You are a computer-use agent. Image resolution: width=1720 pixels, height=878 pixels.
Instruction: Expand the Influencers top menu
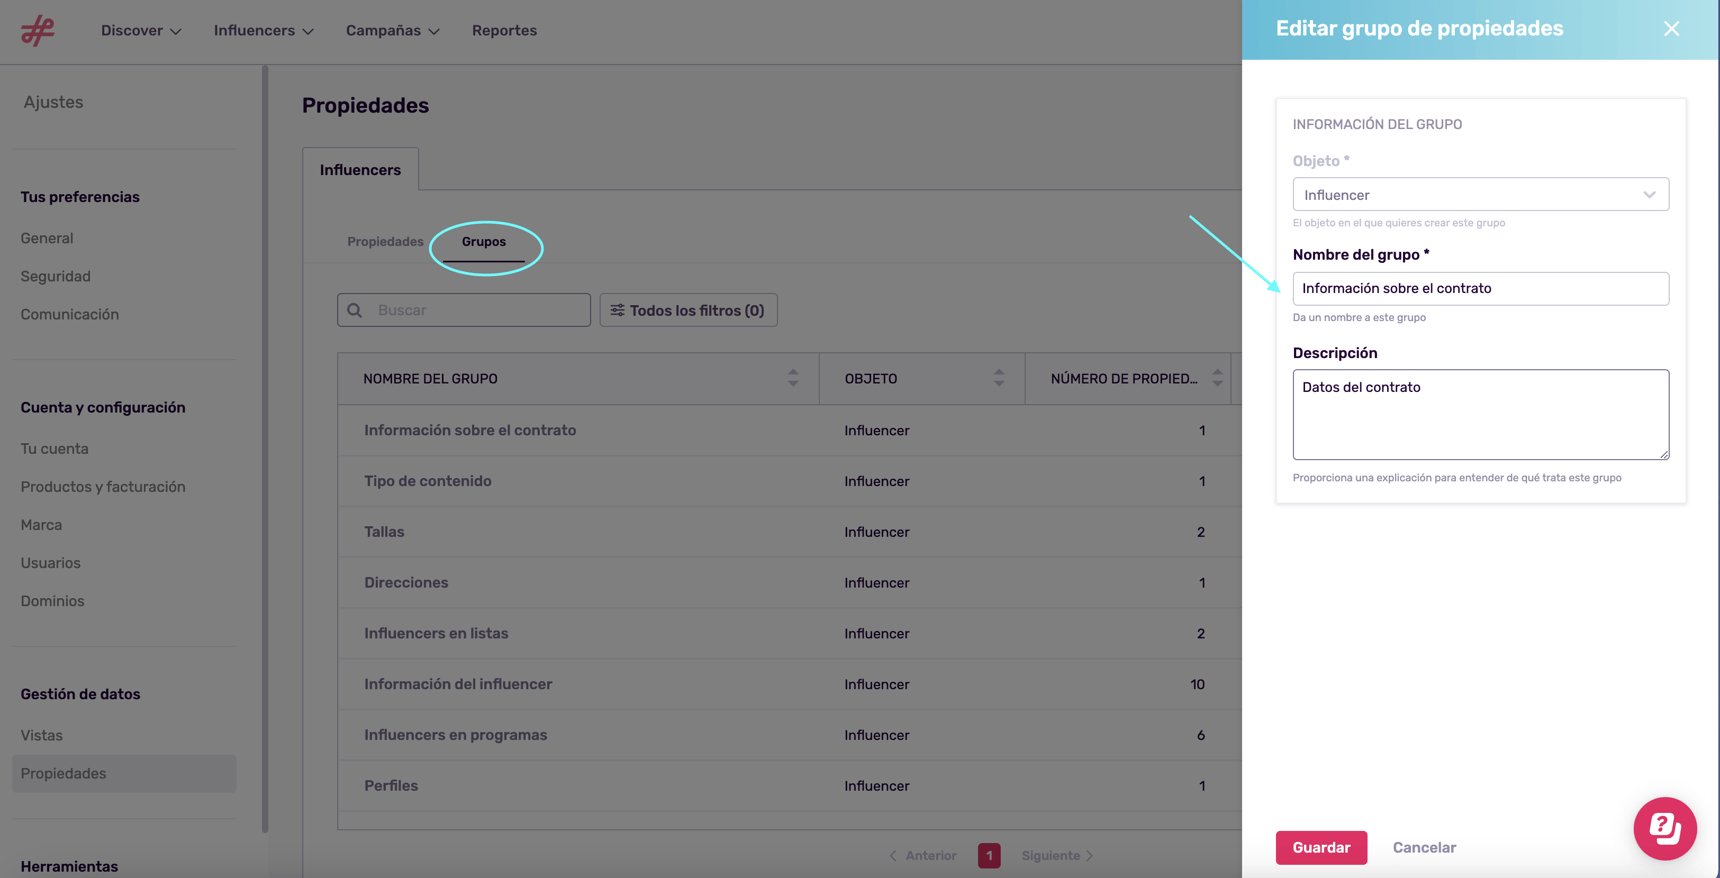tap(263, 31)
